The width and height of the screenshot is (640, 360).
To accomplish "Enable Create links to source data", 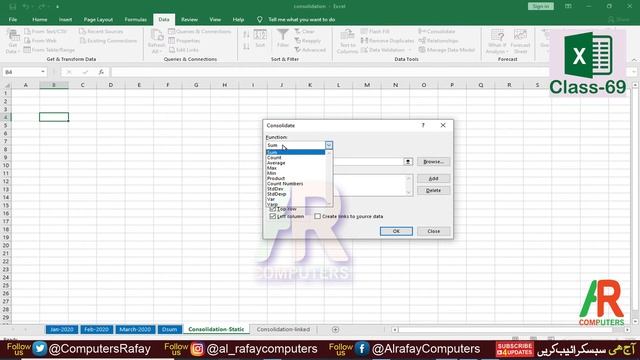I will (317, 216).
